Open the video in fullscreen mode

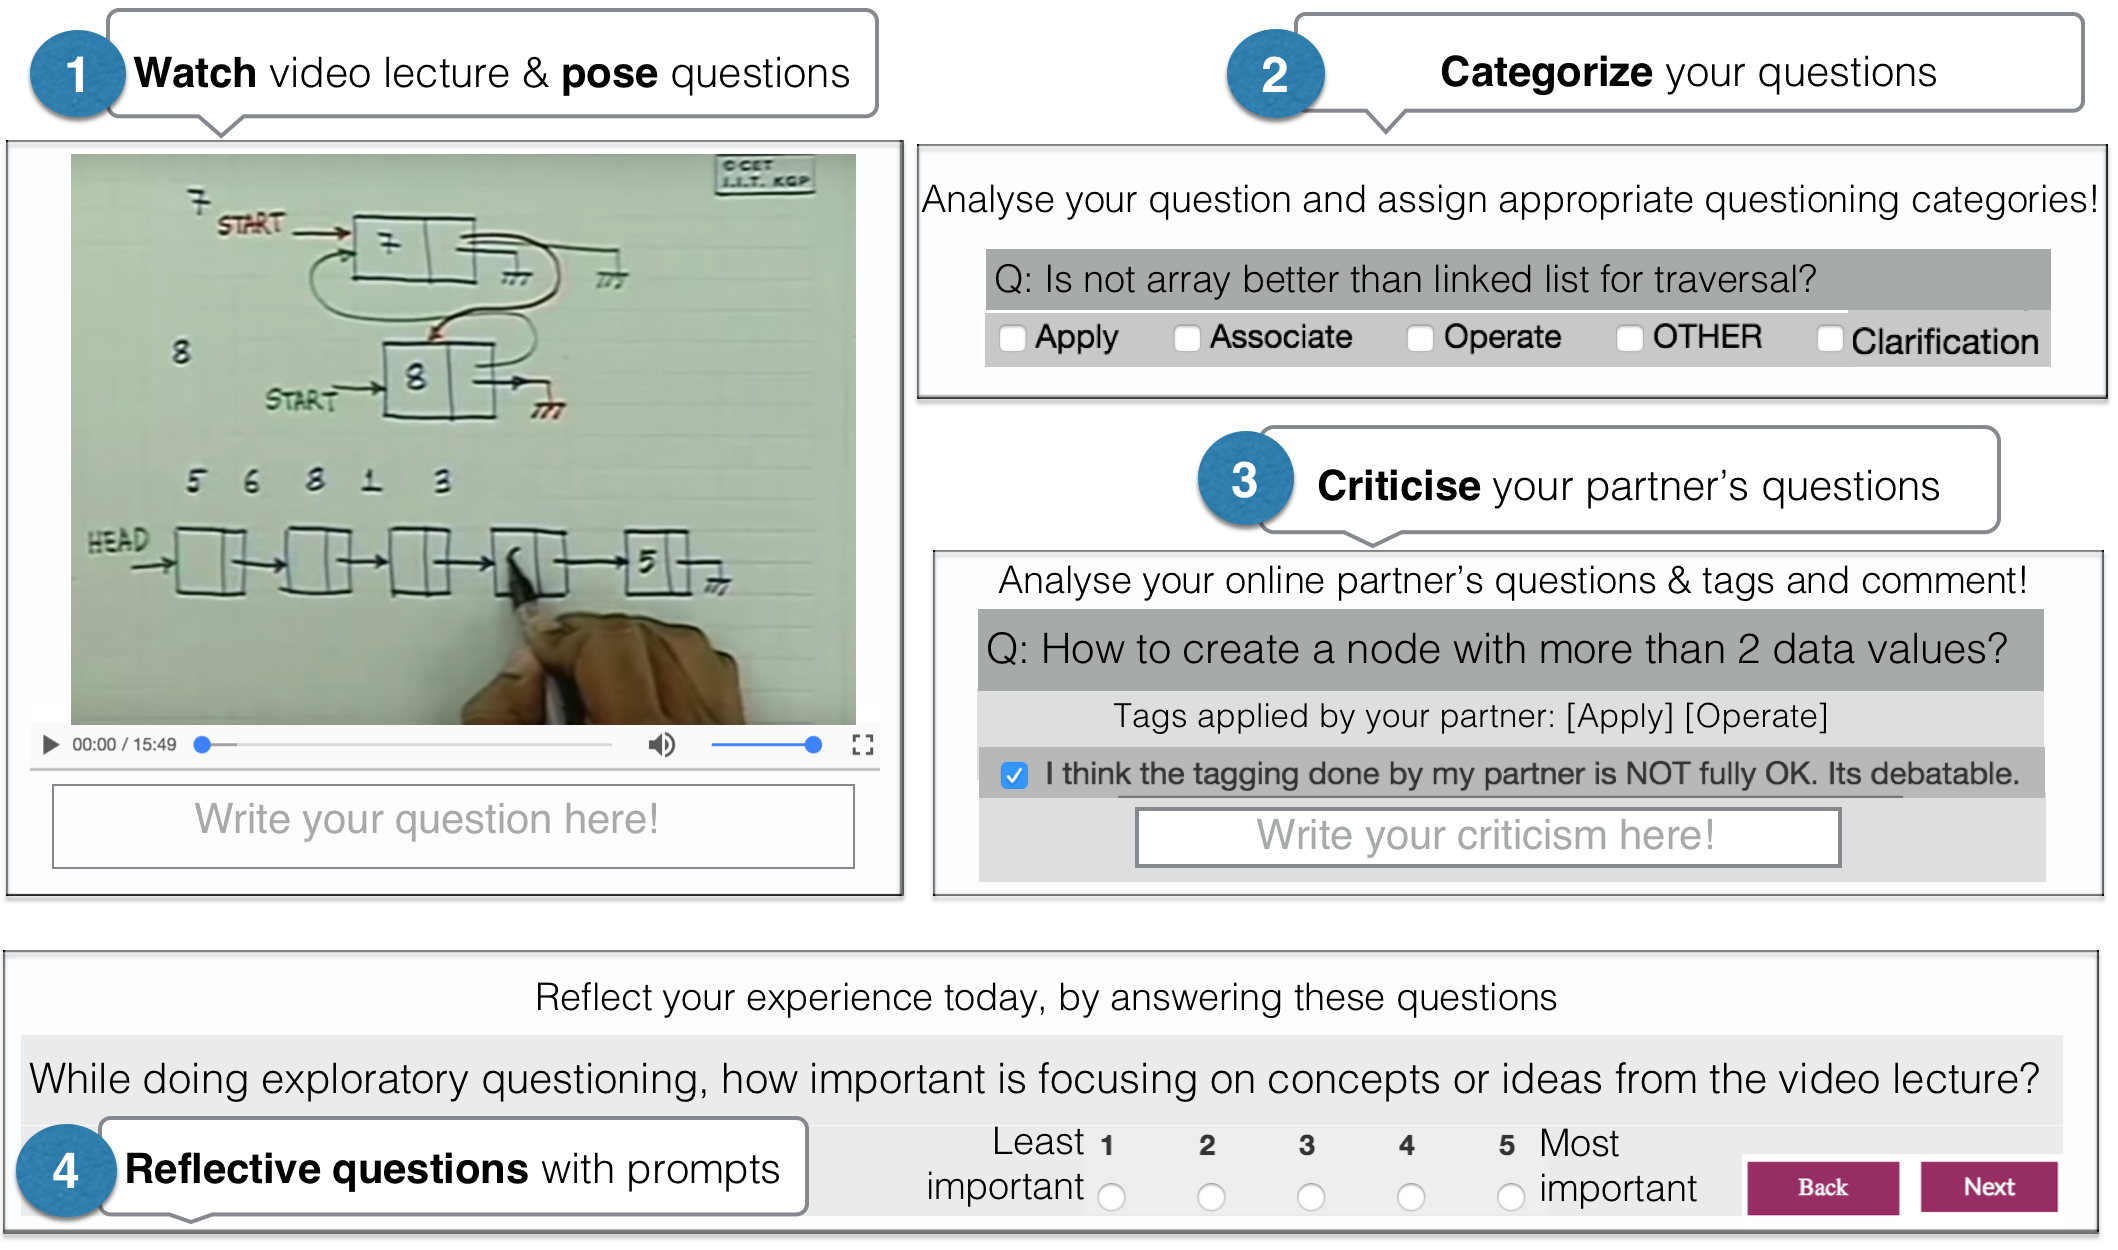click(862, 744)
